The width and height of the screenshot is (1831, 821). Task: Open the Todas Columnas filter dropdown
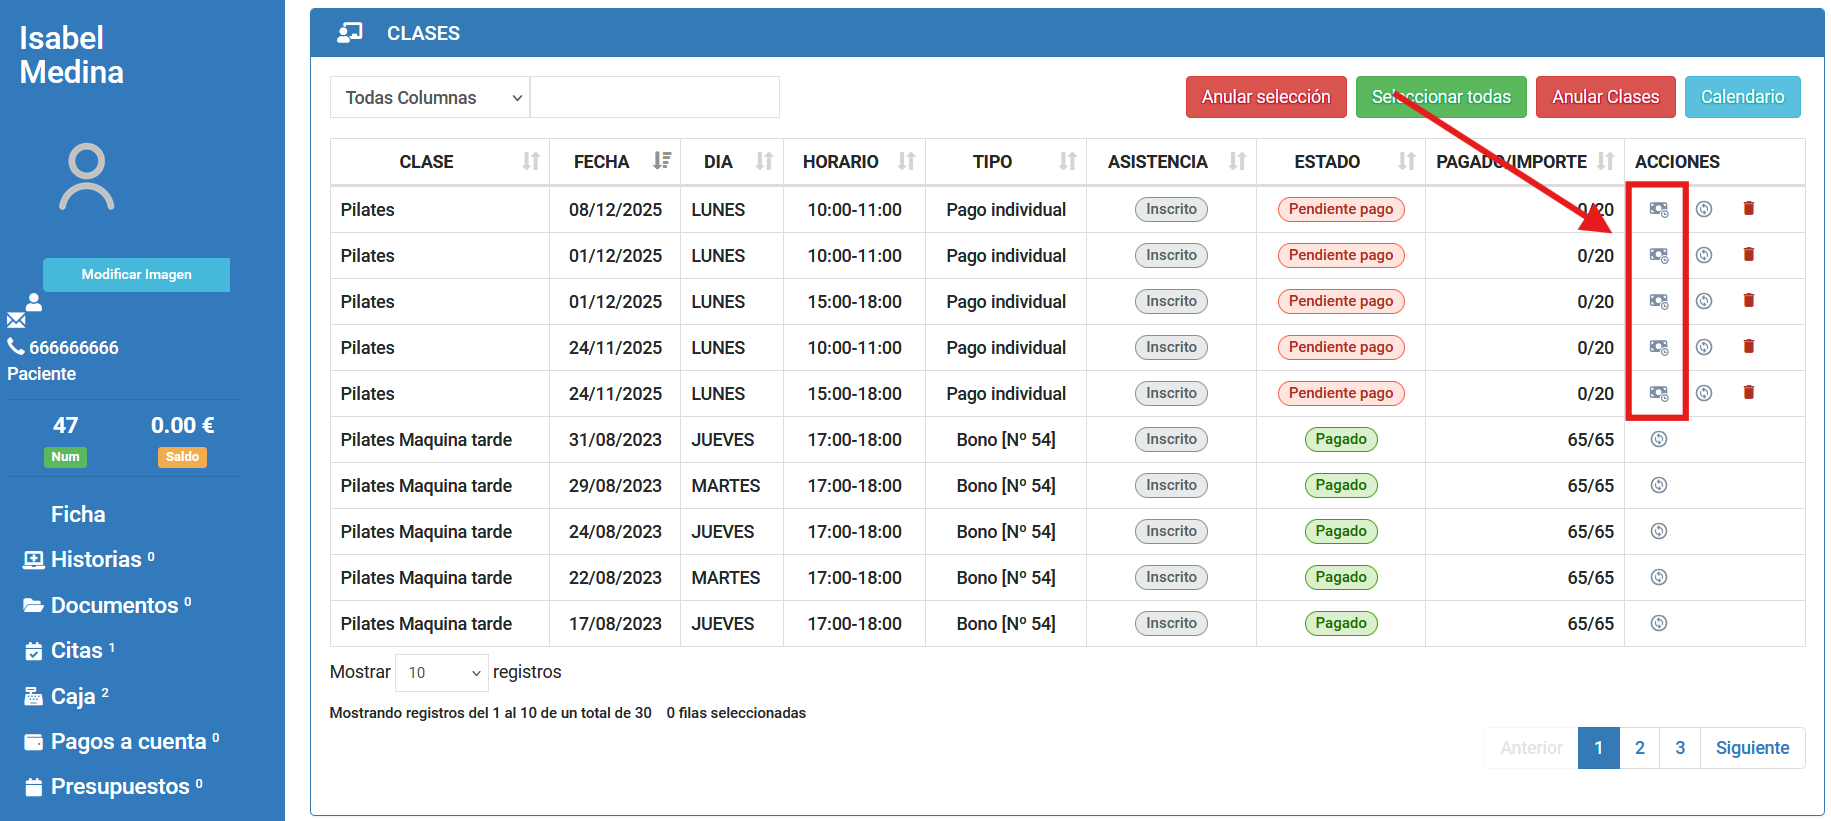point(430,98)
